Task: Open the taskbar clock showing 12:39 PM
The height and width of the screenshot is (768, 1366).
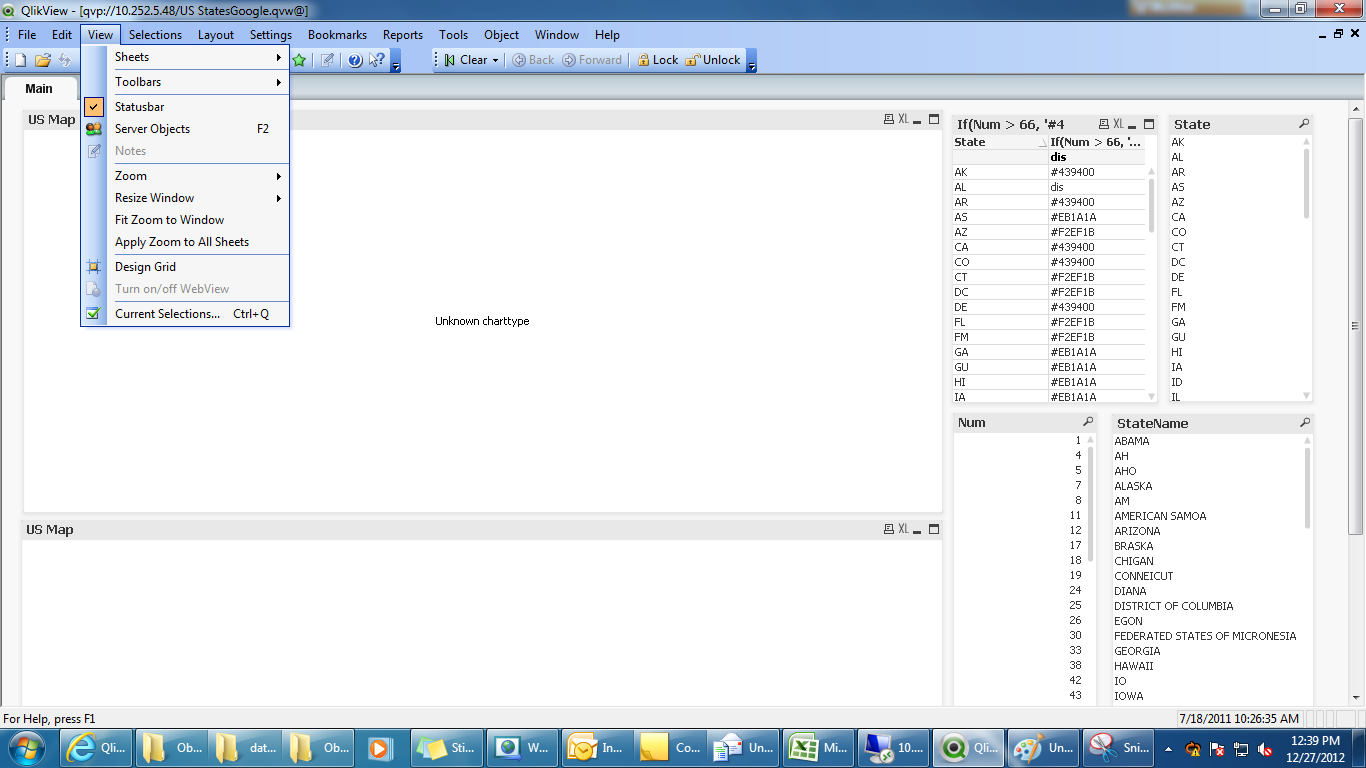Action: tap(1316, 747)
